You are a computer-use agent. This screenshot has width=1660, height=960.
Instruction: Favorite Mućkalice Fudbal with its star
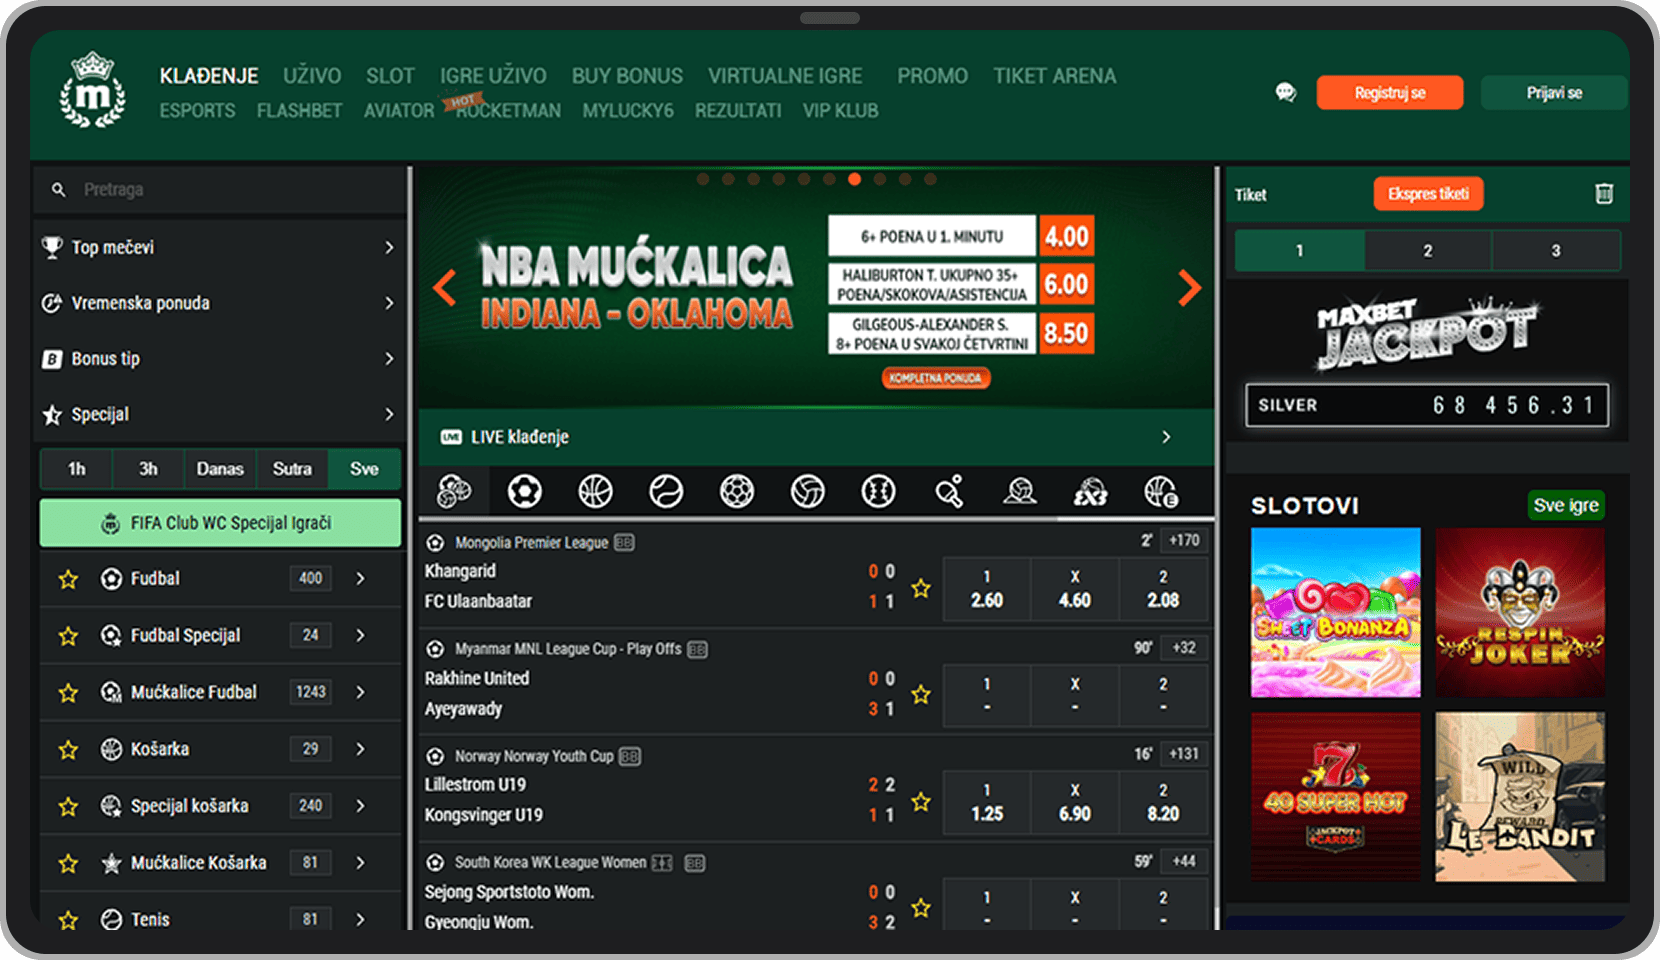point(68,692)
